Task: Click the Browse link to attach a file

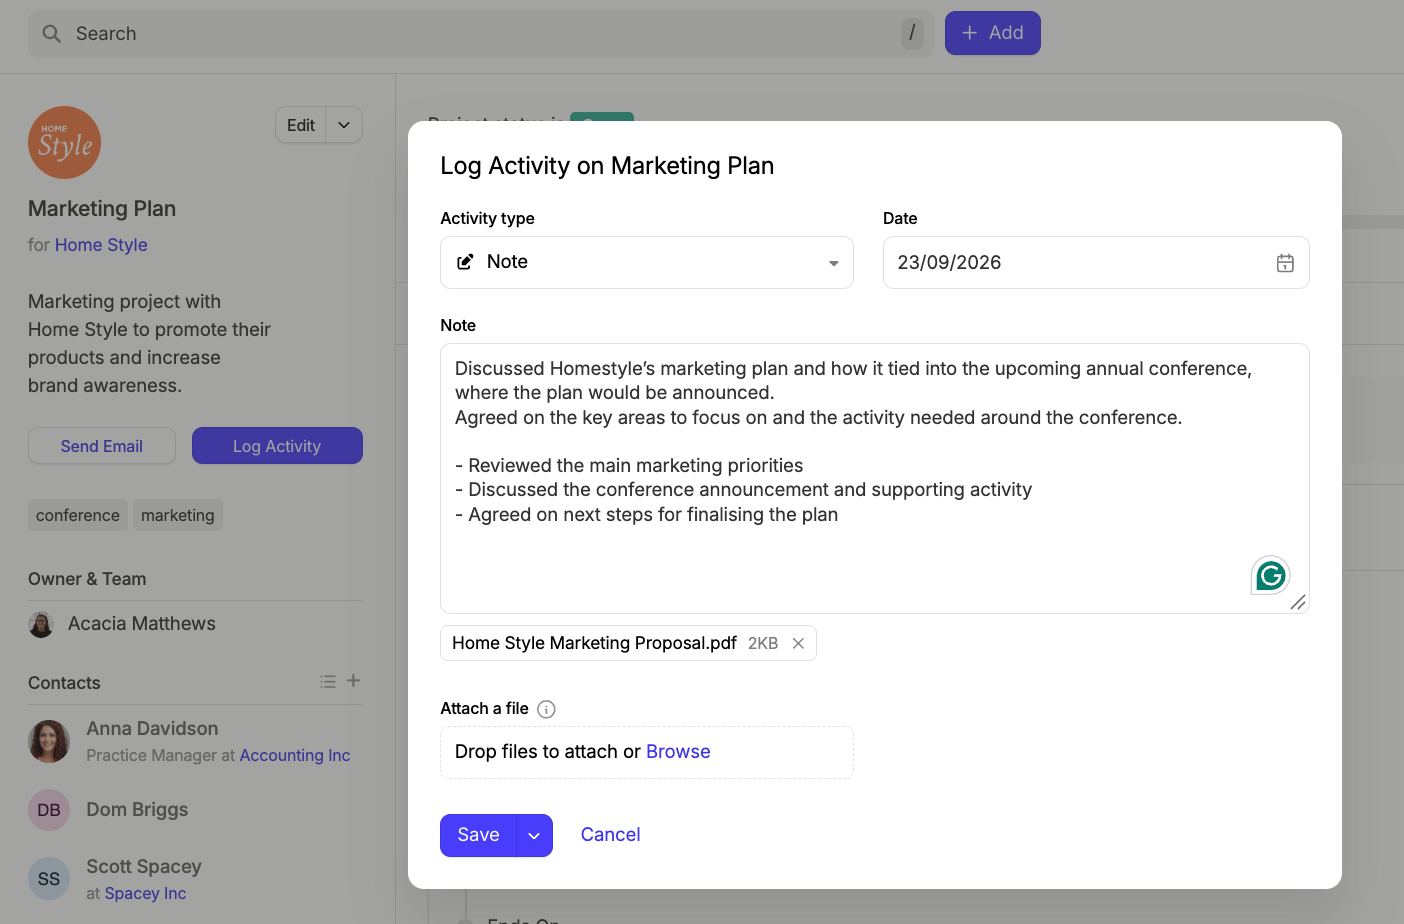Action: (678, 752)
